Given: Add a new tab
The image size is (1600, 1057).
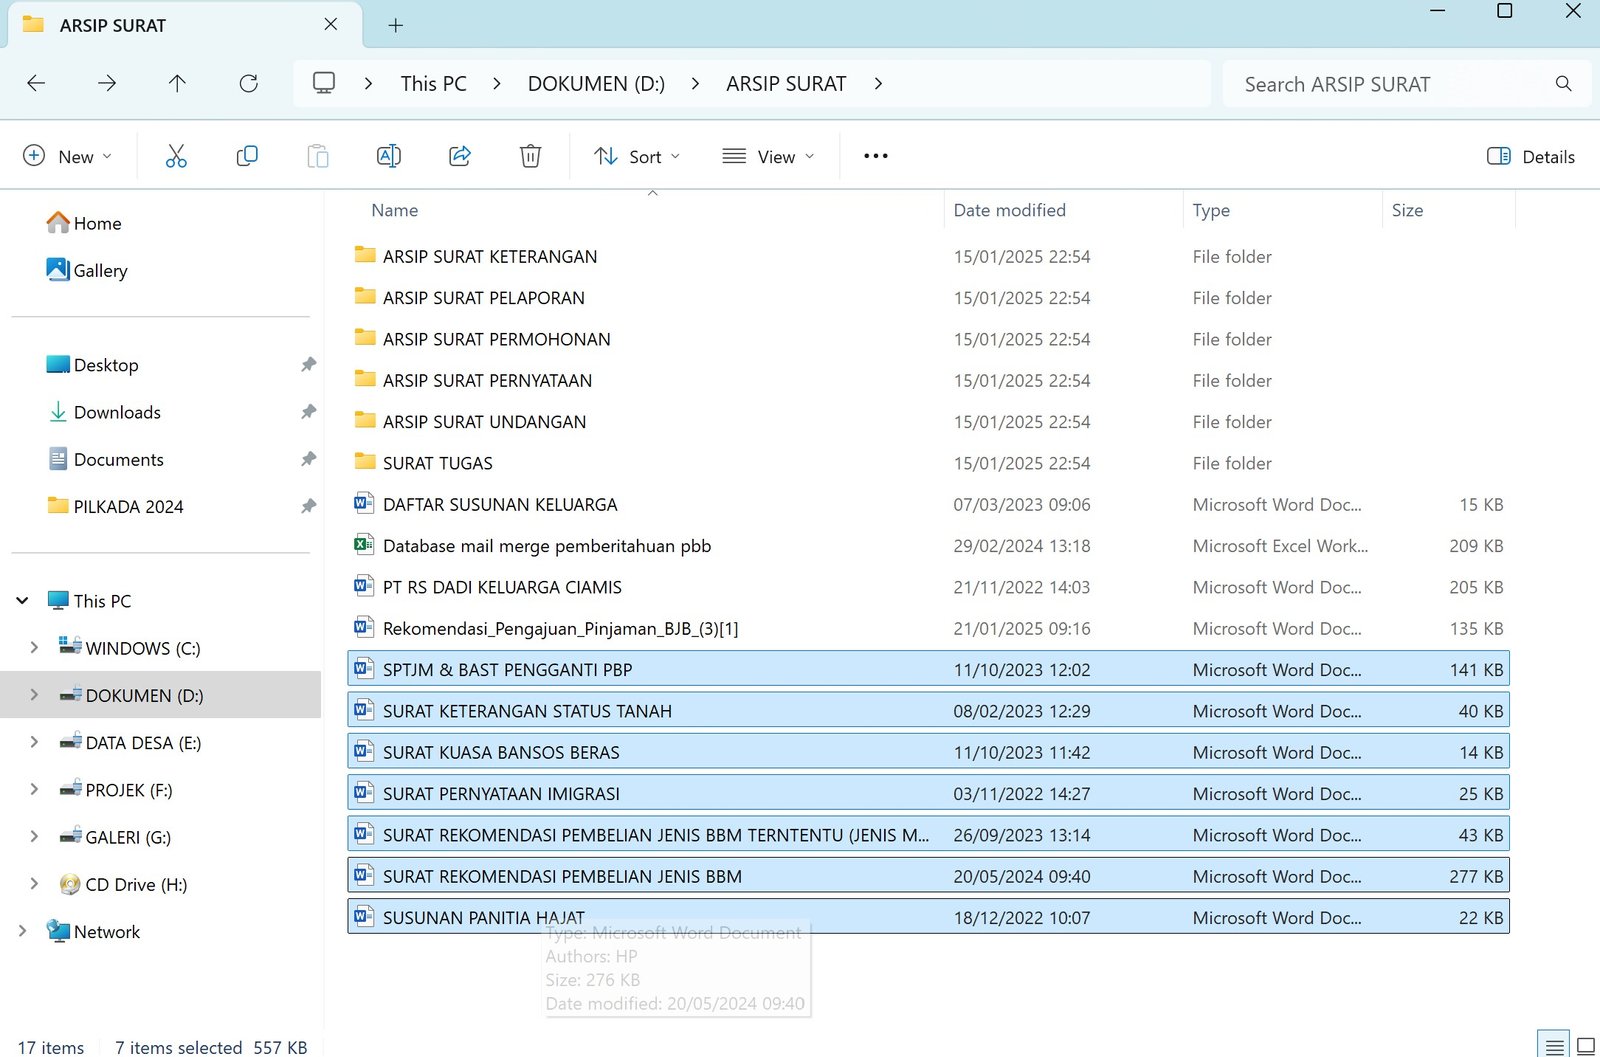Looking at the screenshot, I should coord(396,26).
